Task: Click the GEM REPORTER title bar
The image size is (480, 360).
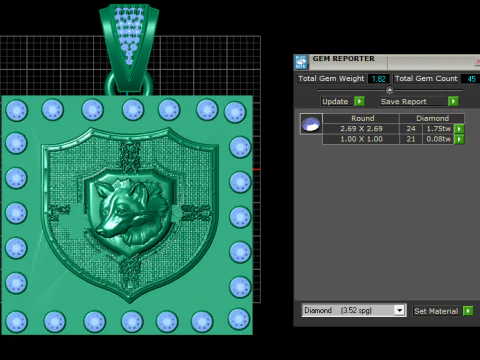Action: 387,62
